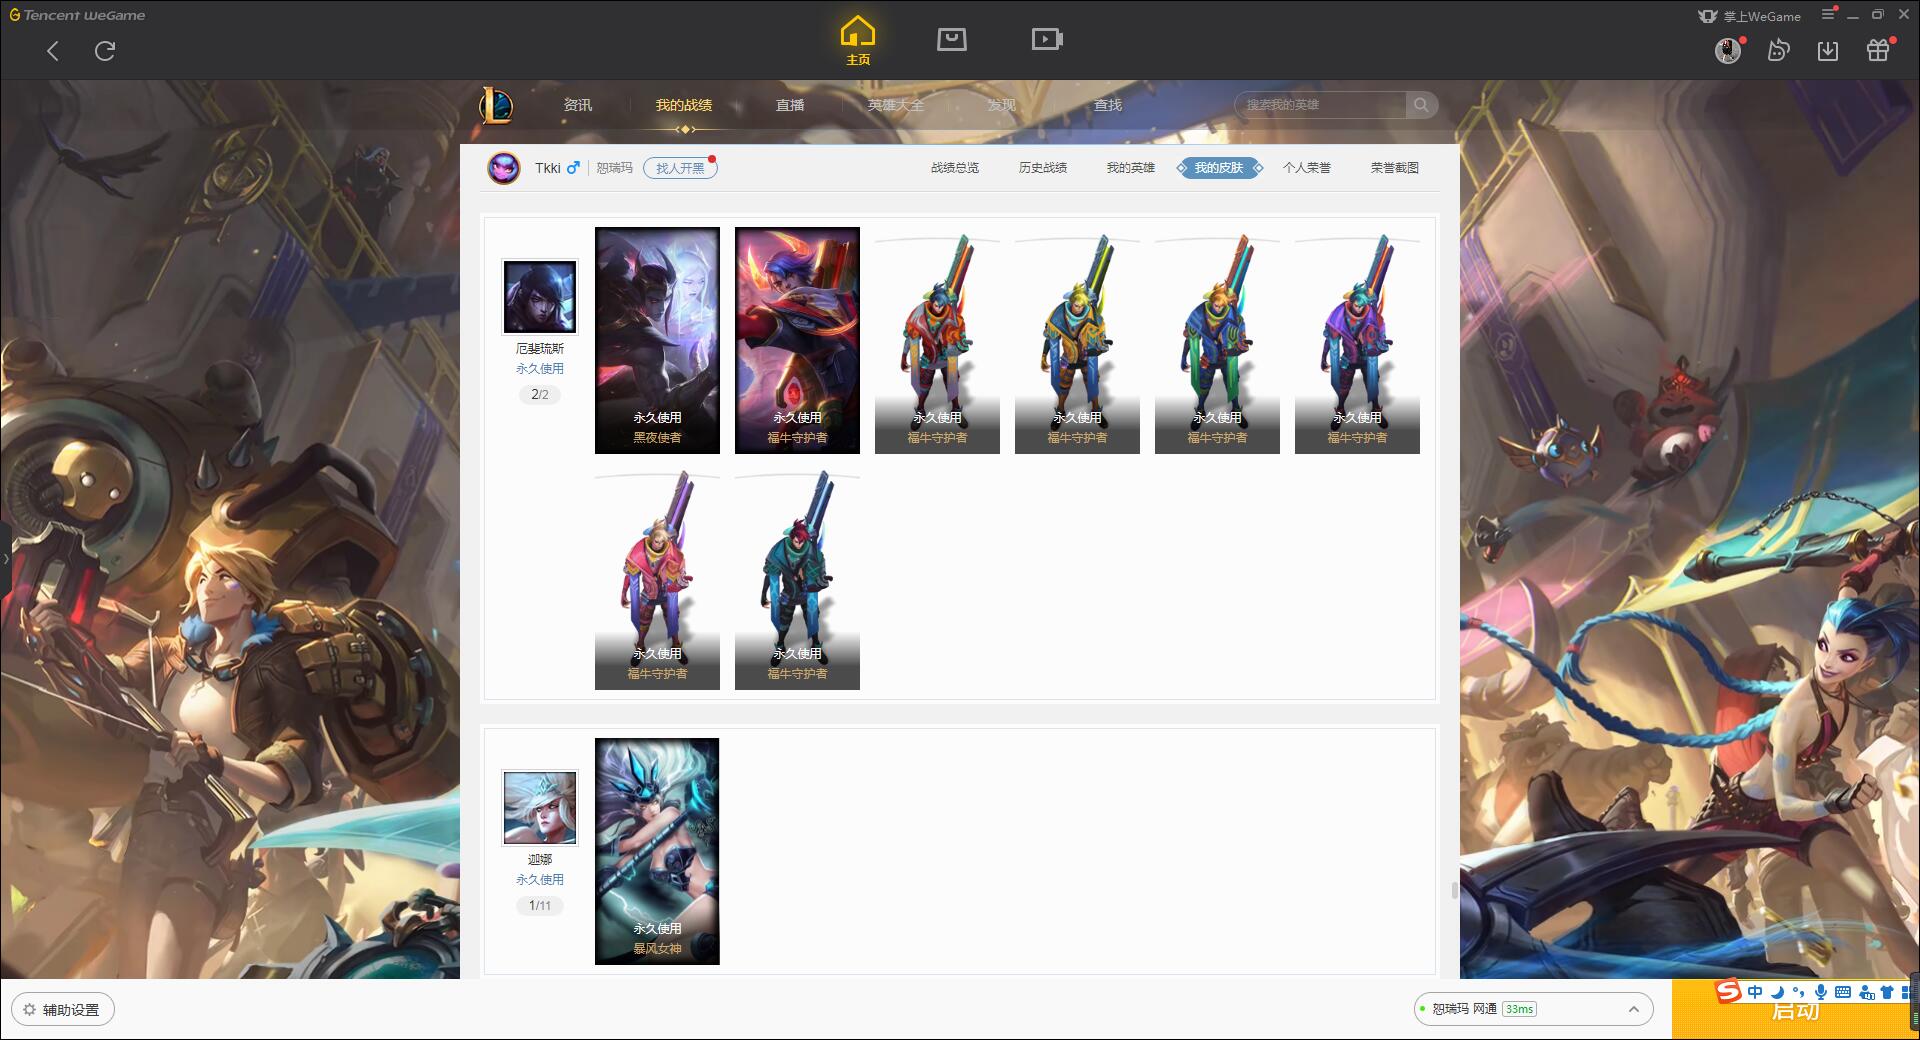Open the 迦娜 champion portrait
The image size is (1920, 1040).
coord(540,808)
